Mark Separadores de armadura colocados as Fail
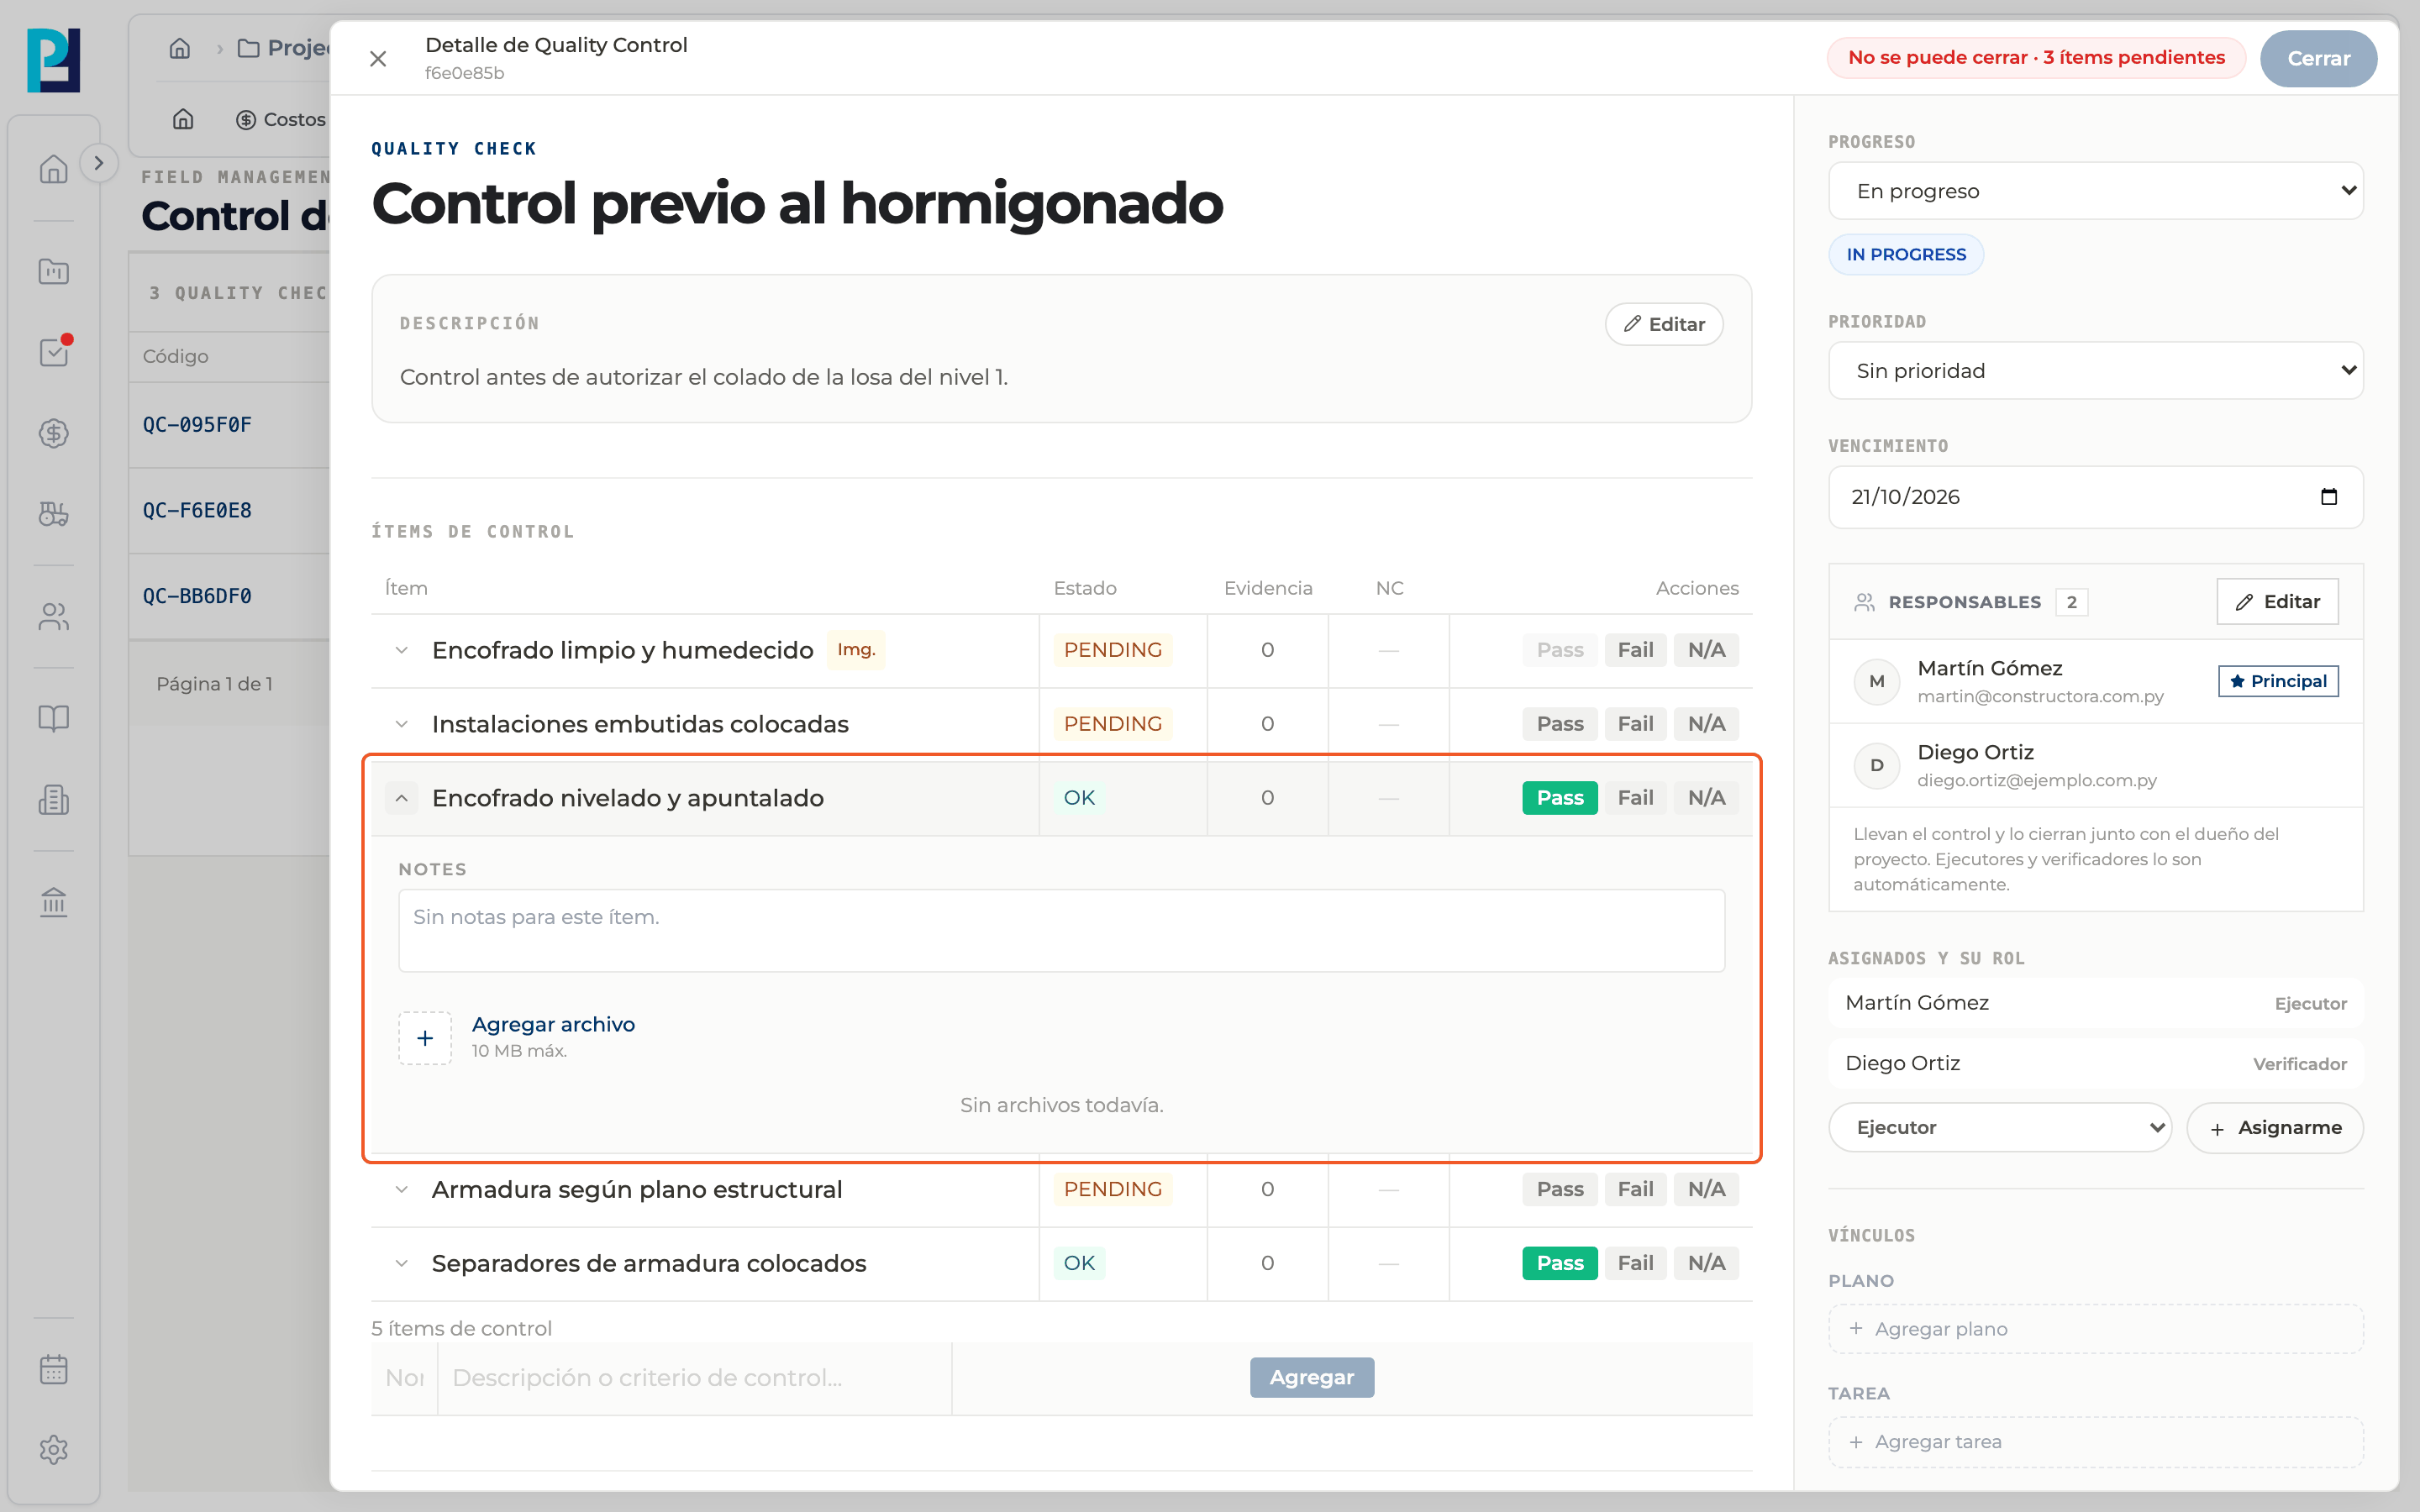The image size is (2420, 1512). click(1635, 1263)
